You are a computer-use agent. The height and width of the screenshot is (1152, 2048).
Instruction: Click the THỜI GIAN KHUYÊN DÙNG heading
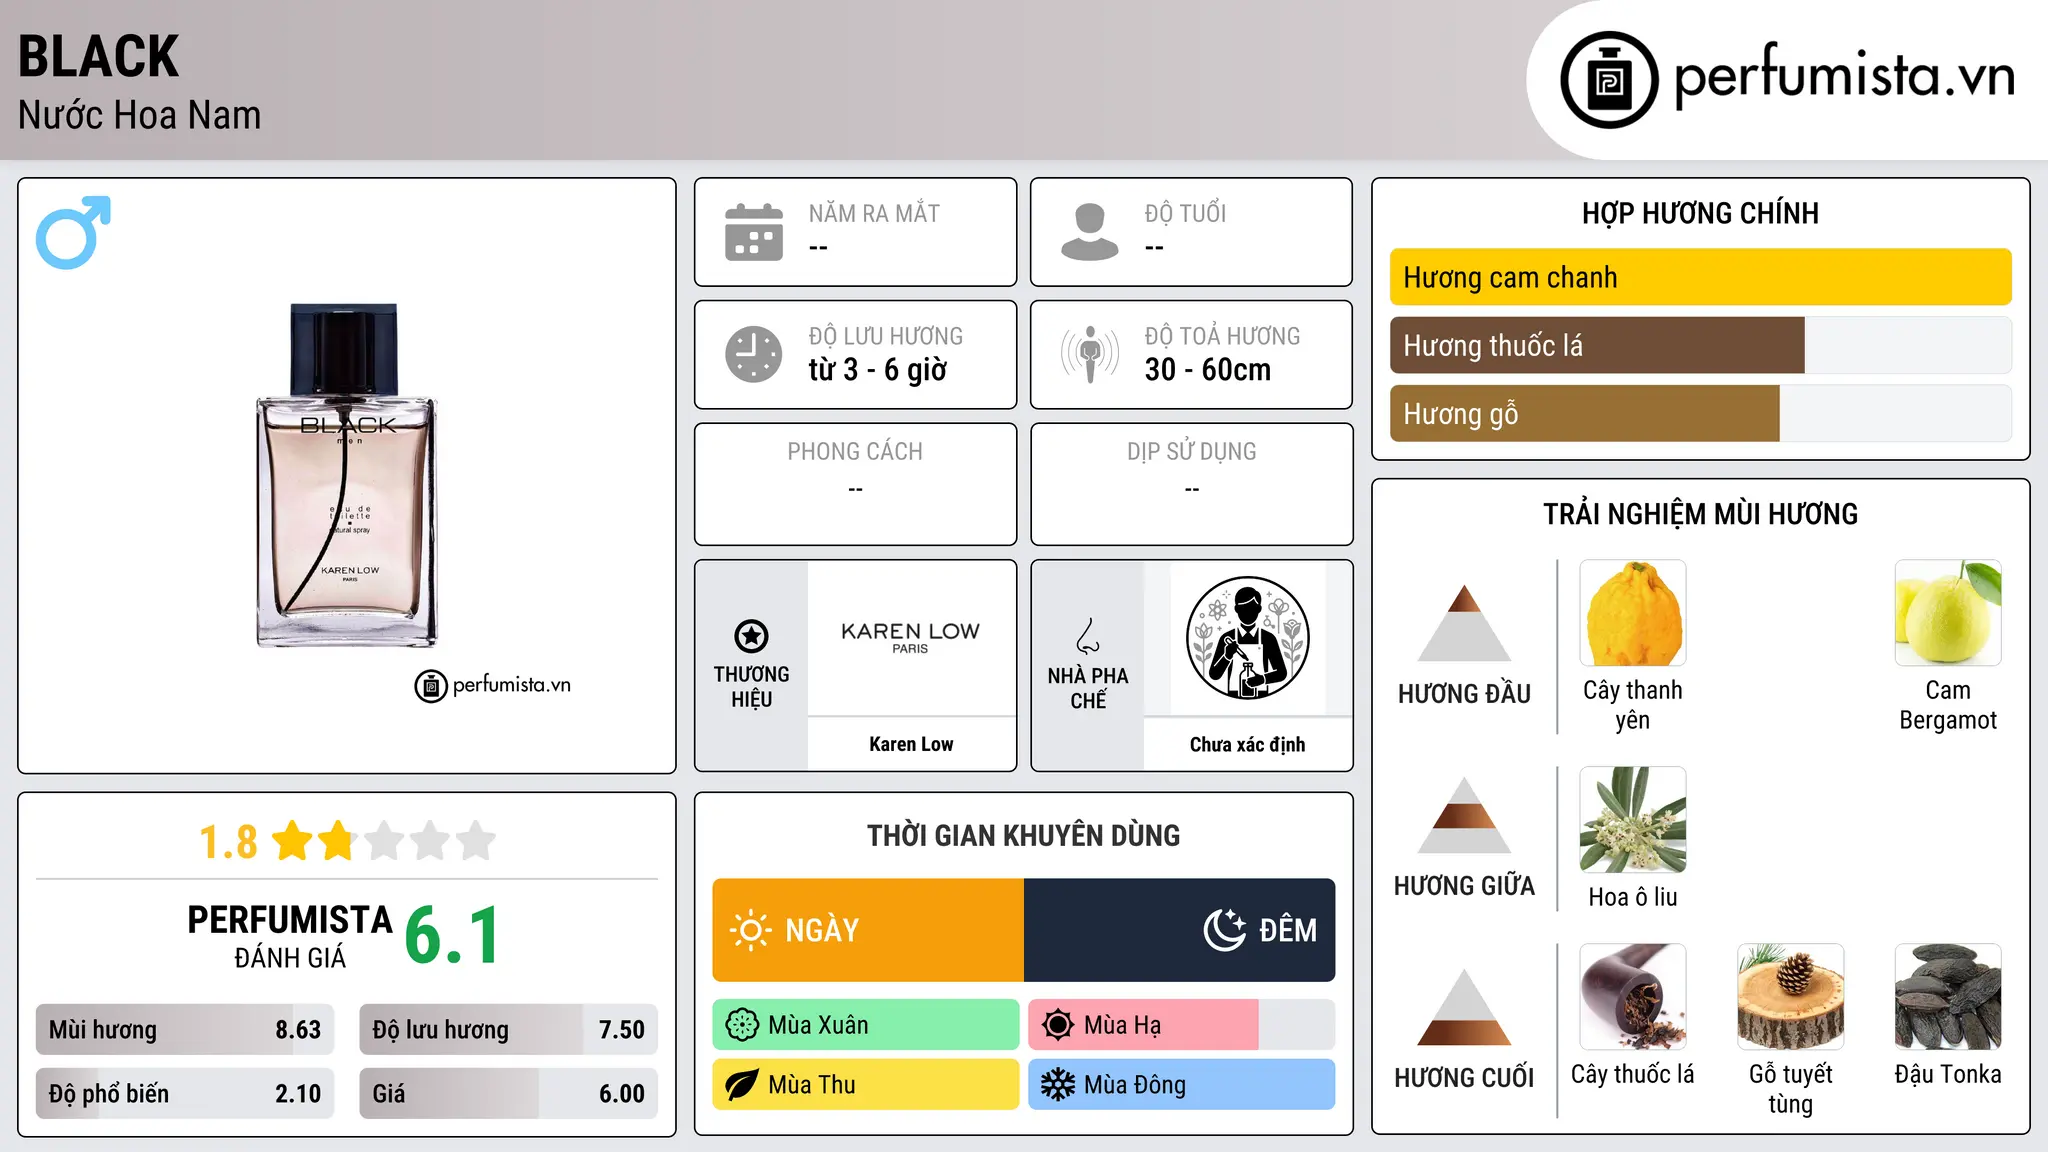pos(1024,835)
